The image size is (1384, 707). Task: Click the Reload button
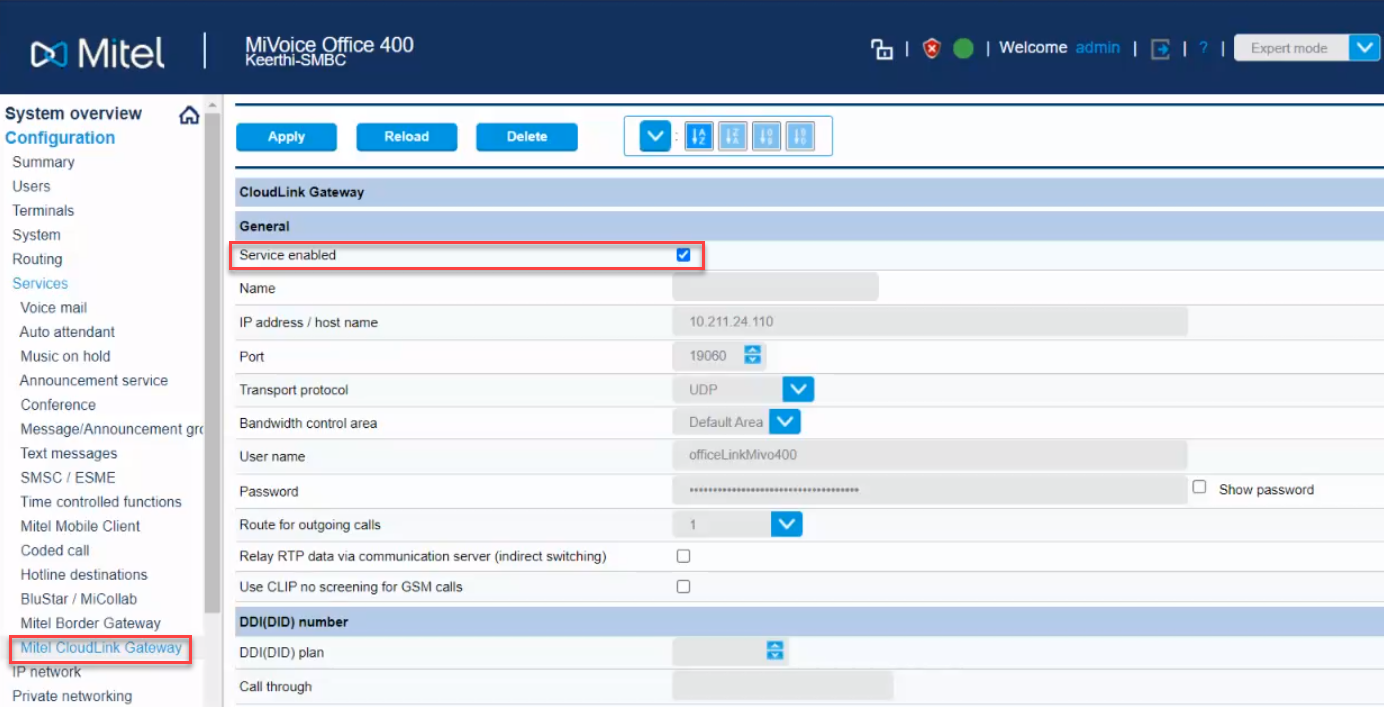(x=406, y=137)
